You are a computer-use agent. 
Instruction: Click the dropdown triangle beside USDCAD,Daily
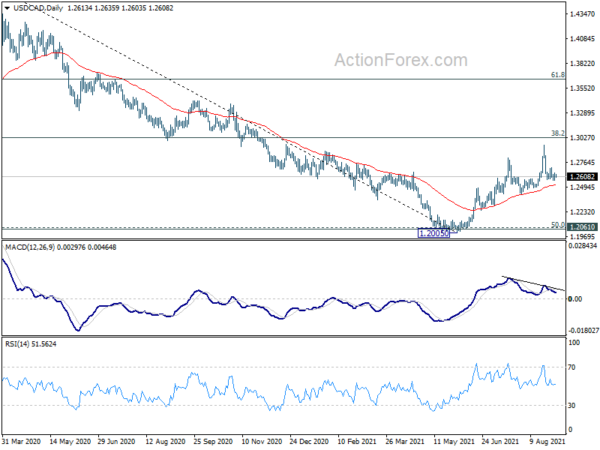[x=7, y=8]
